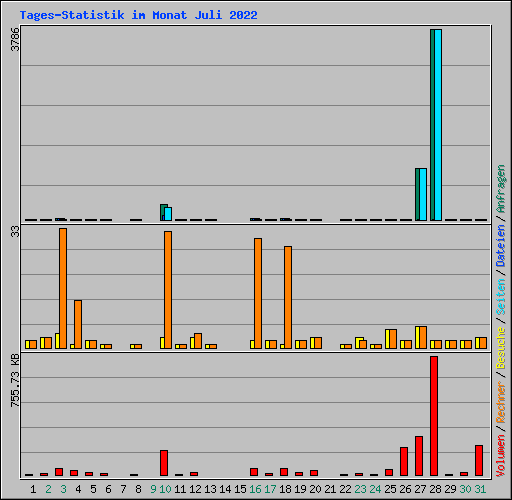The width and height of the screenshot is (512, 500).
Task: Select the tall red Volumen bar on day 28
Action: point(434,416)
